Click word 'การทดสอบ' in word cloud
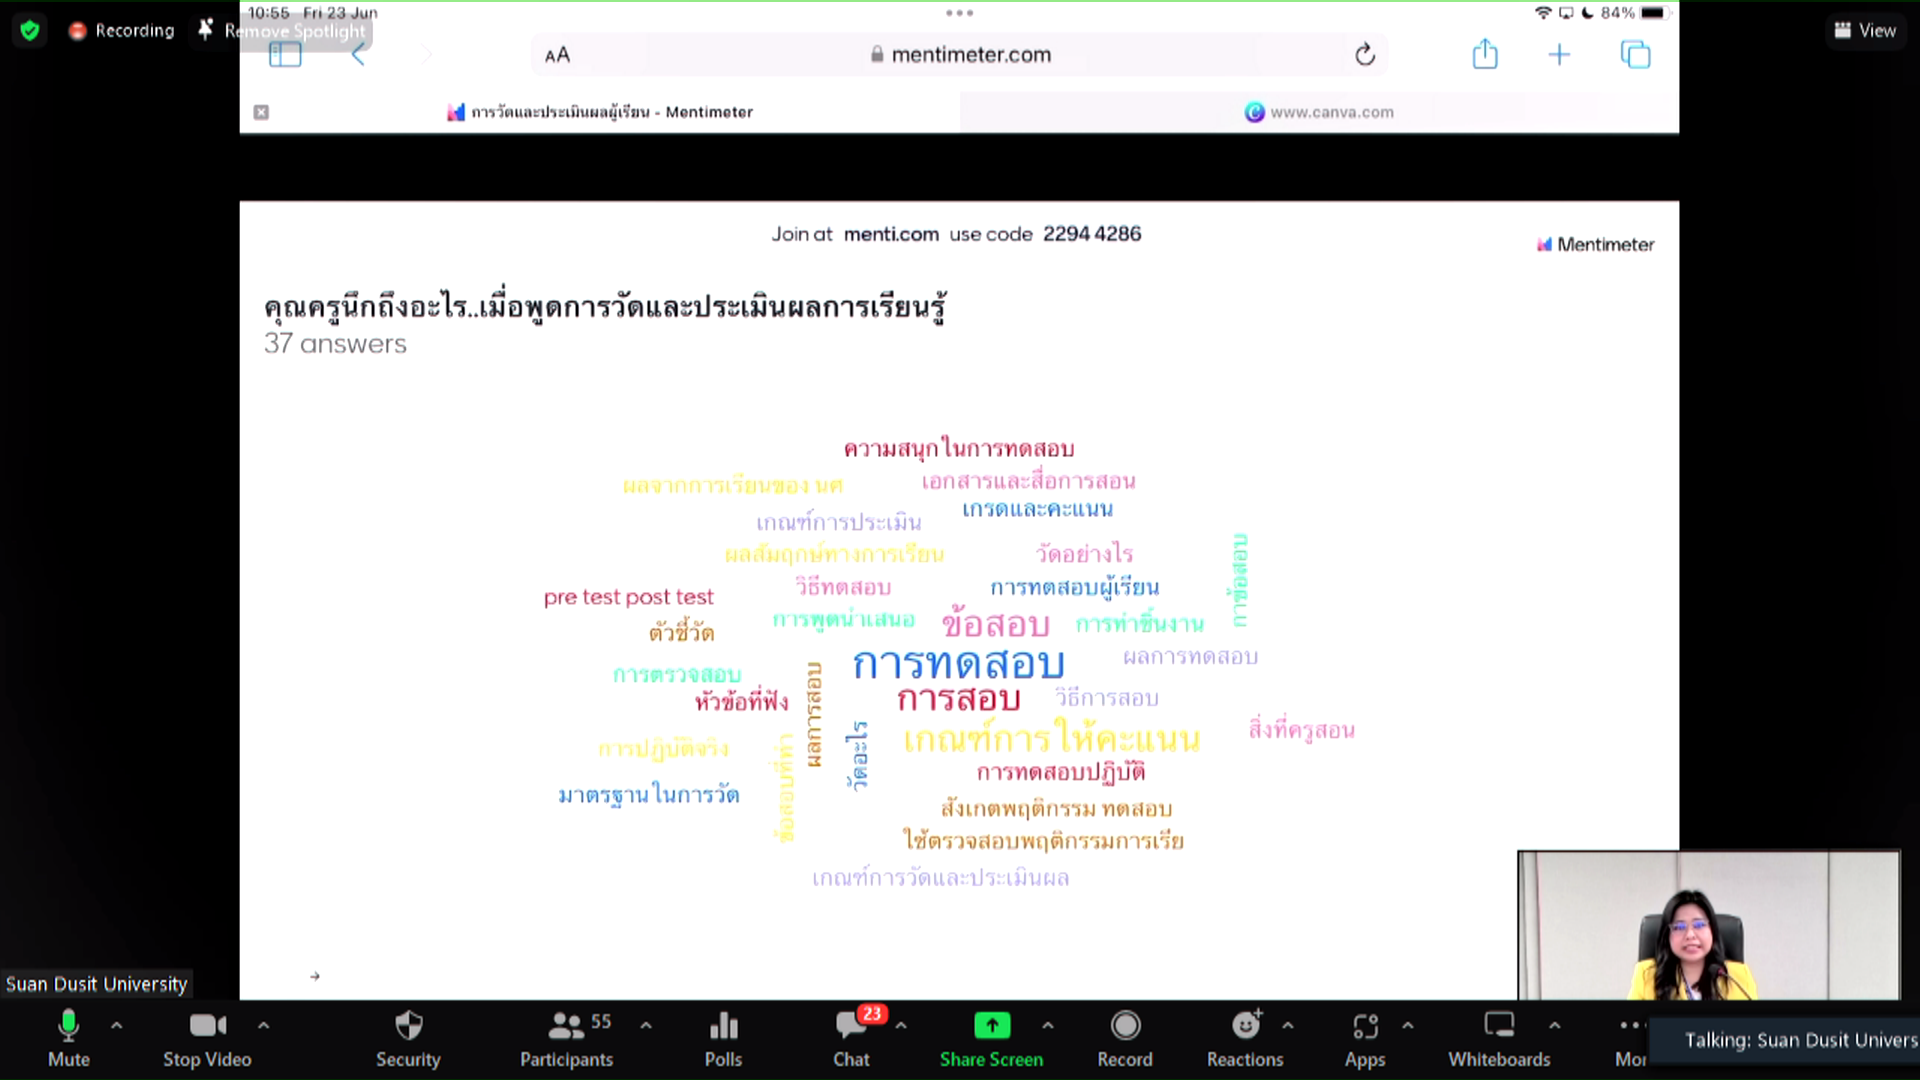Viewport: 1920px width, 1080px height. click(x=958, y=662)
